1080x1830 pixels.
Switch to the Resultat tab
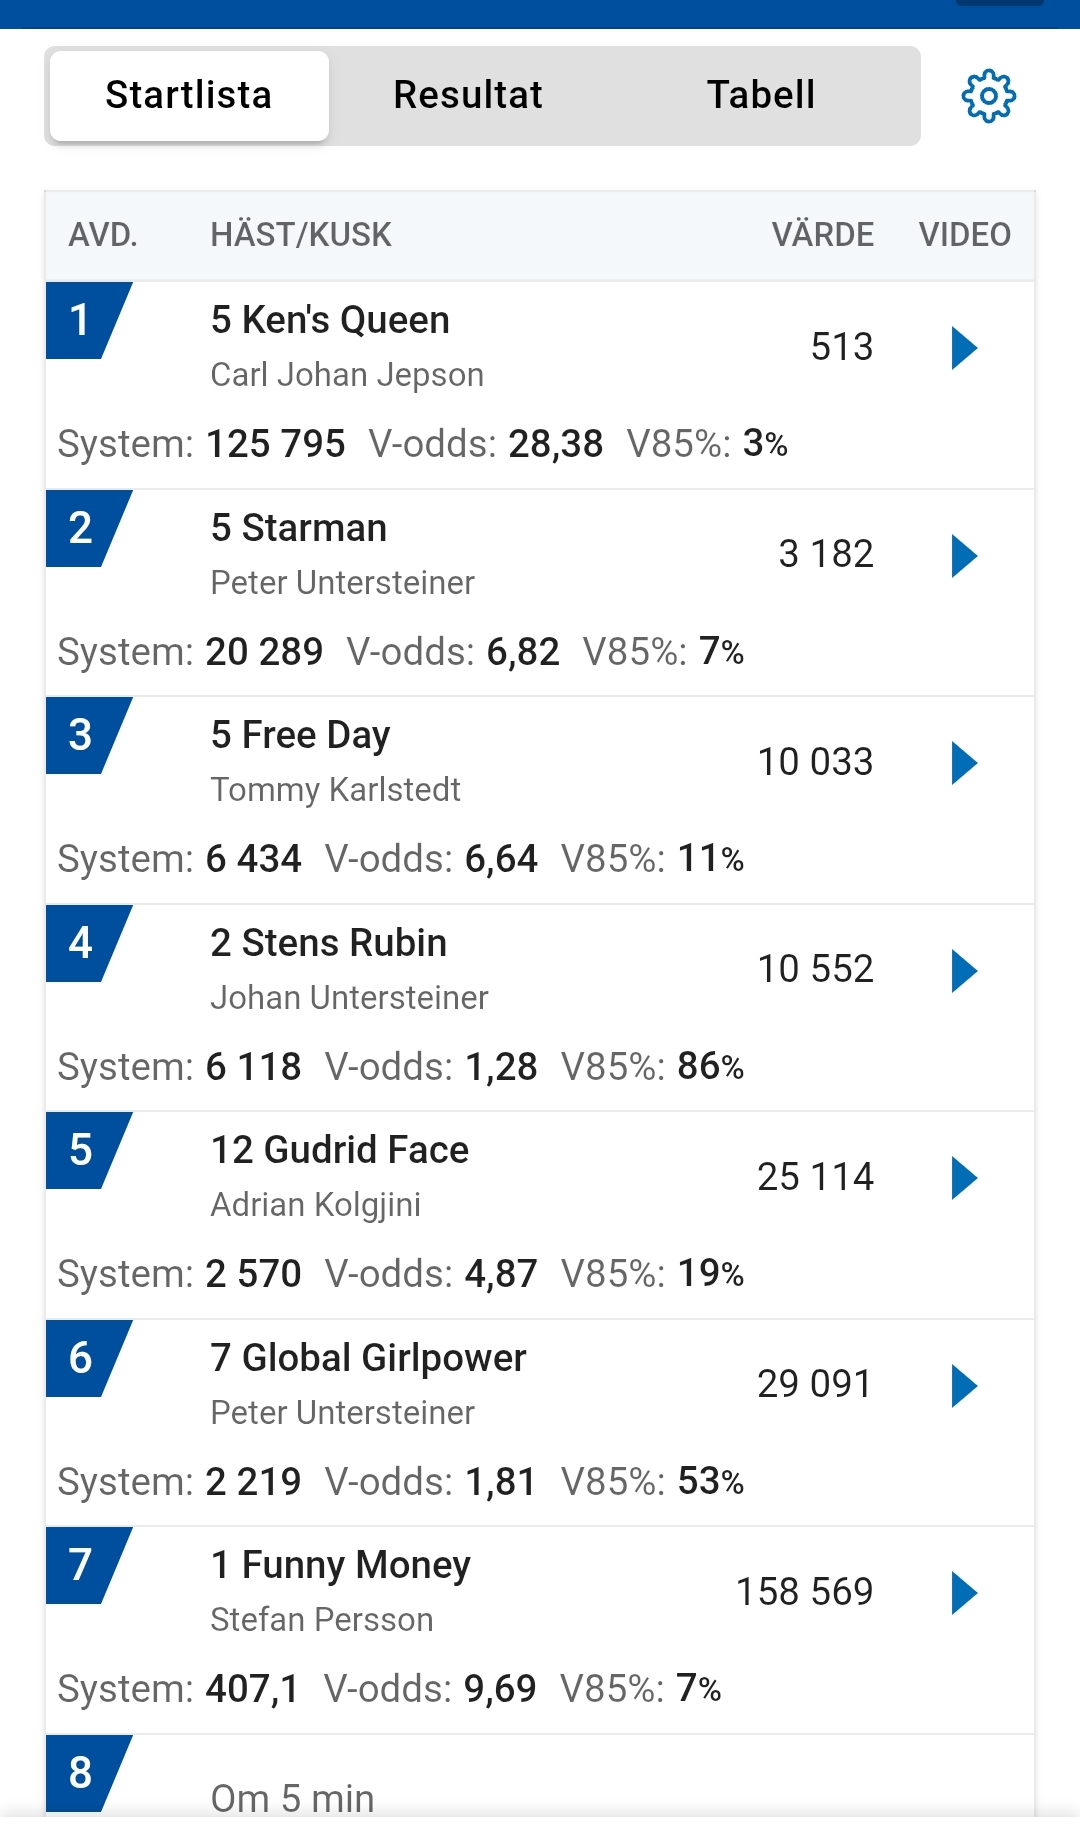click(468, 96)
